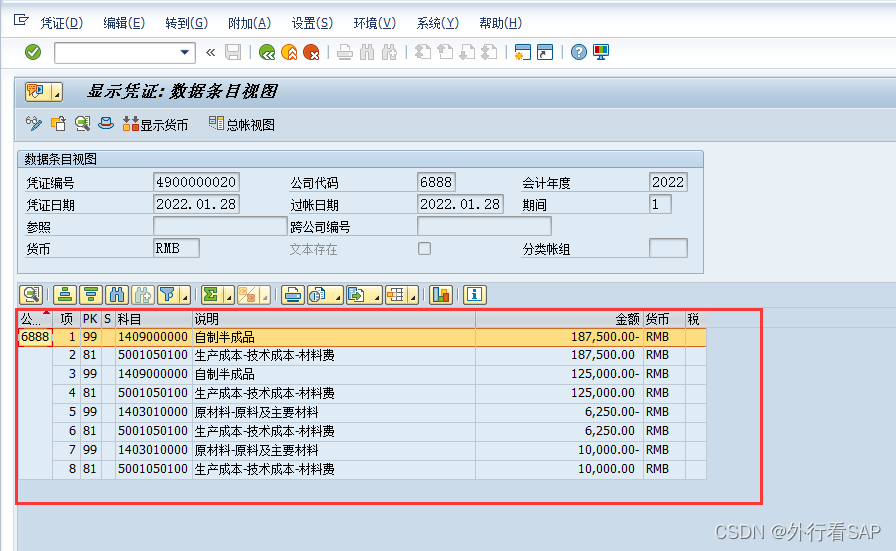896x551 pixels.
Task: Open the 系统(Y) menu
Action: click(x=437, y=23)
